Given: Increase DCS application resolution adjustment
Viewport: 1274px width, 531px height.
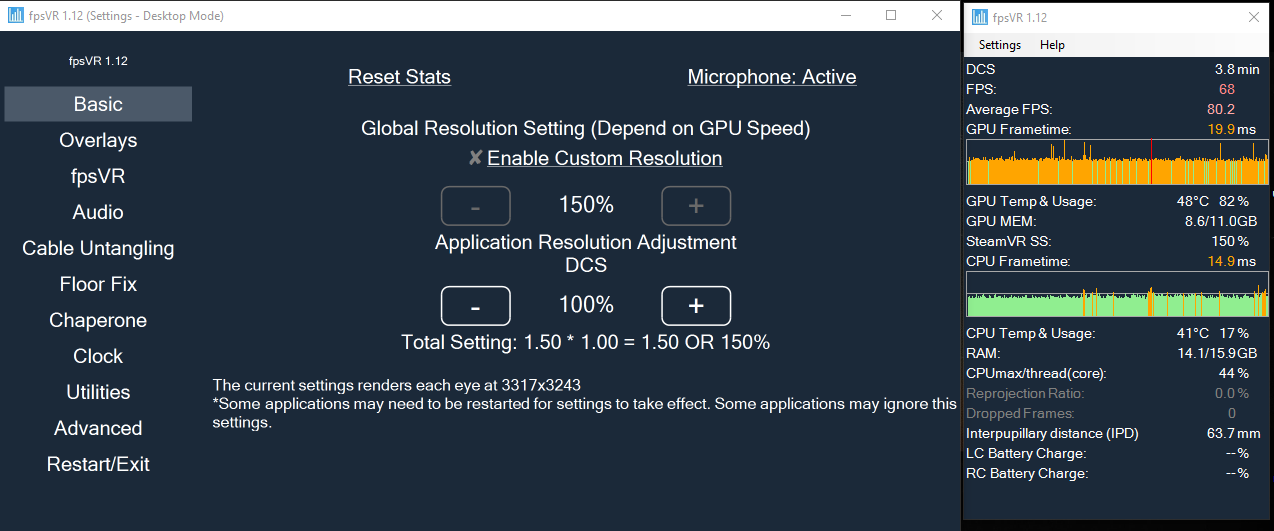Looking at the screenshot, I should [696, 306].
